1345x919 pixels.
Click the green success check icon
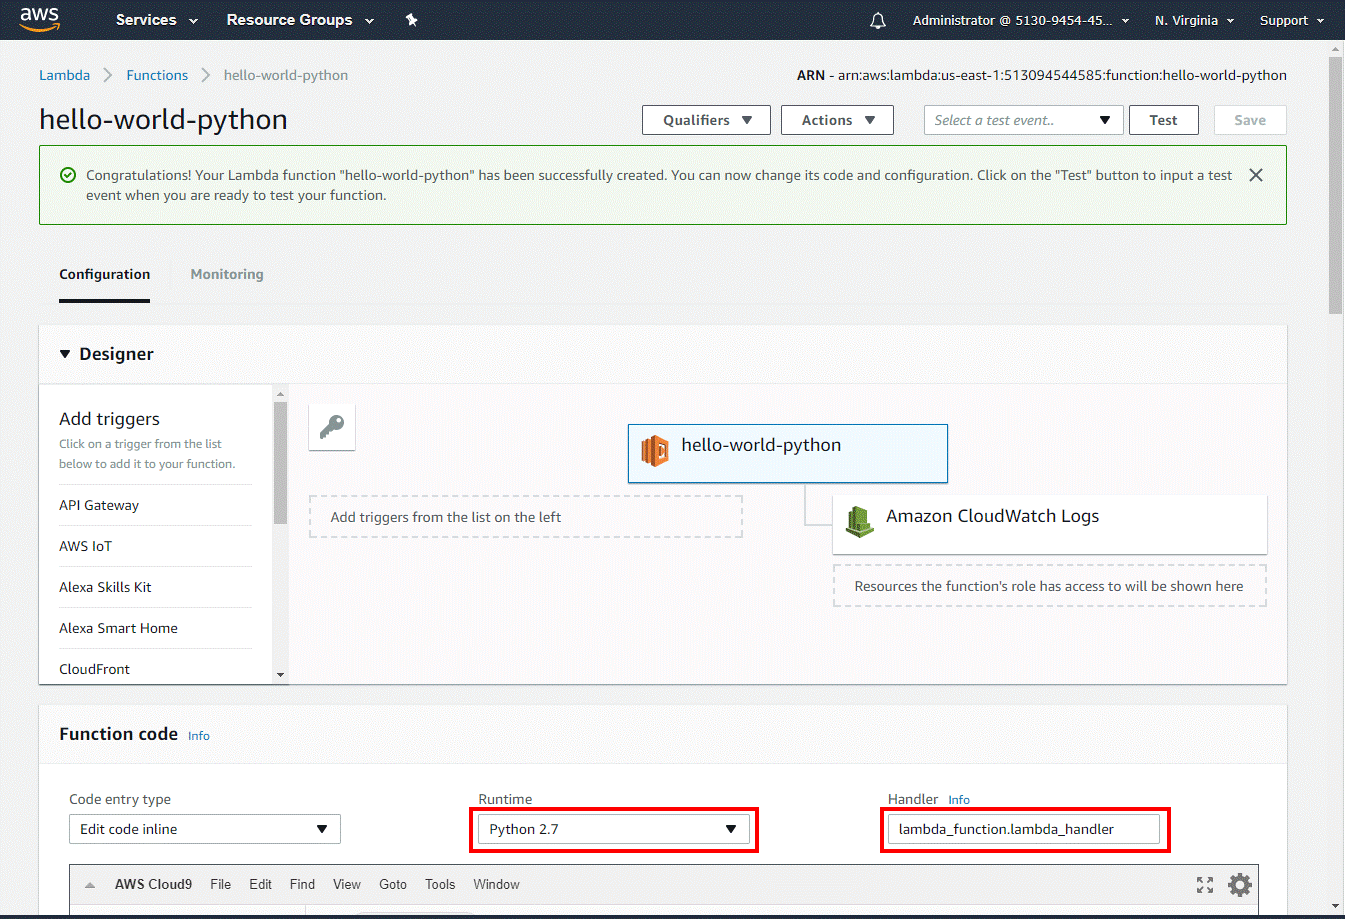[68, 175]
